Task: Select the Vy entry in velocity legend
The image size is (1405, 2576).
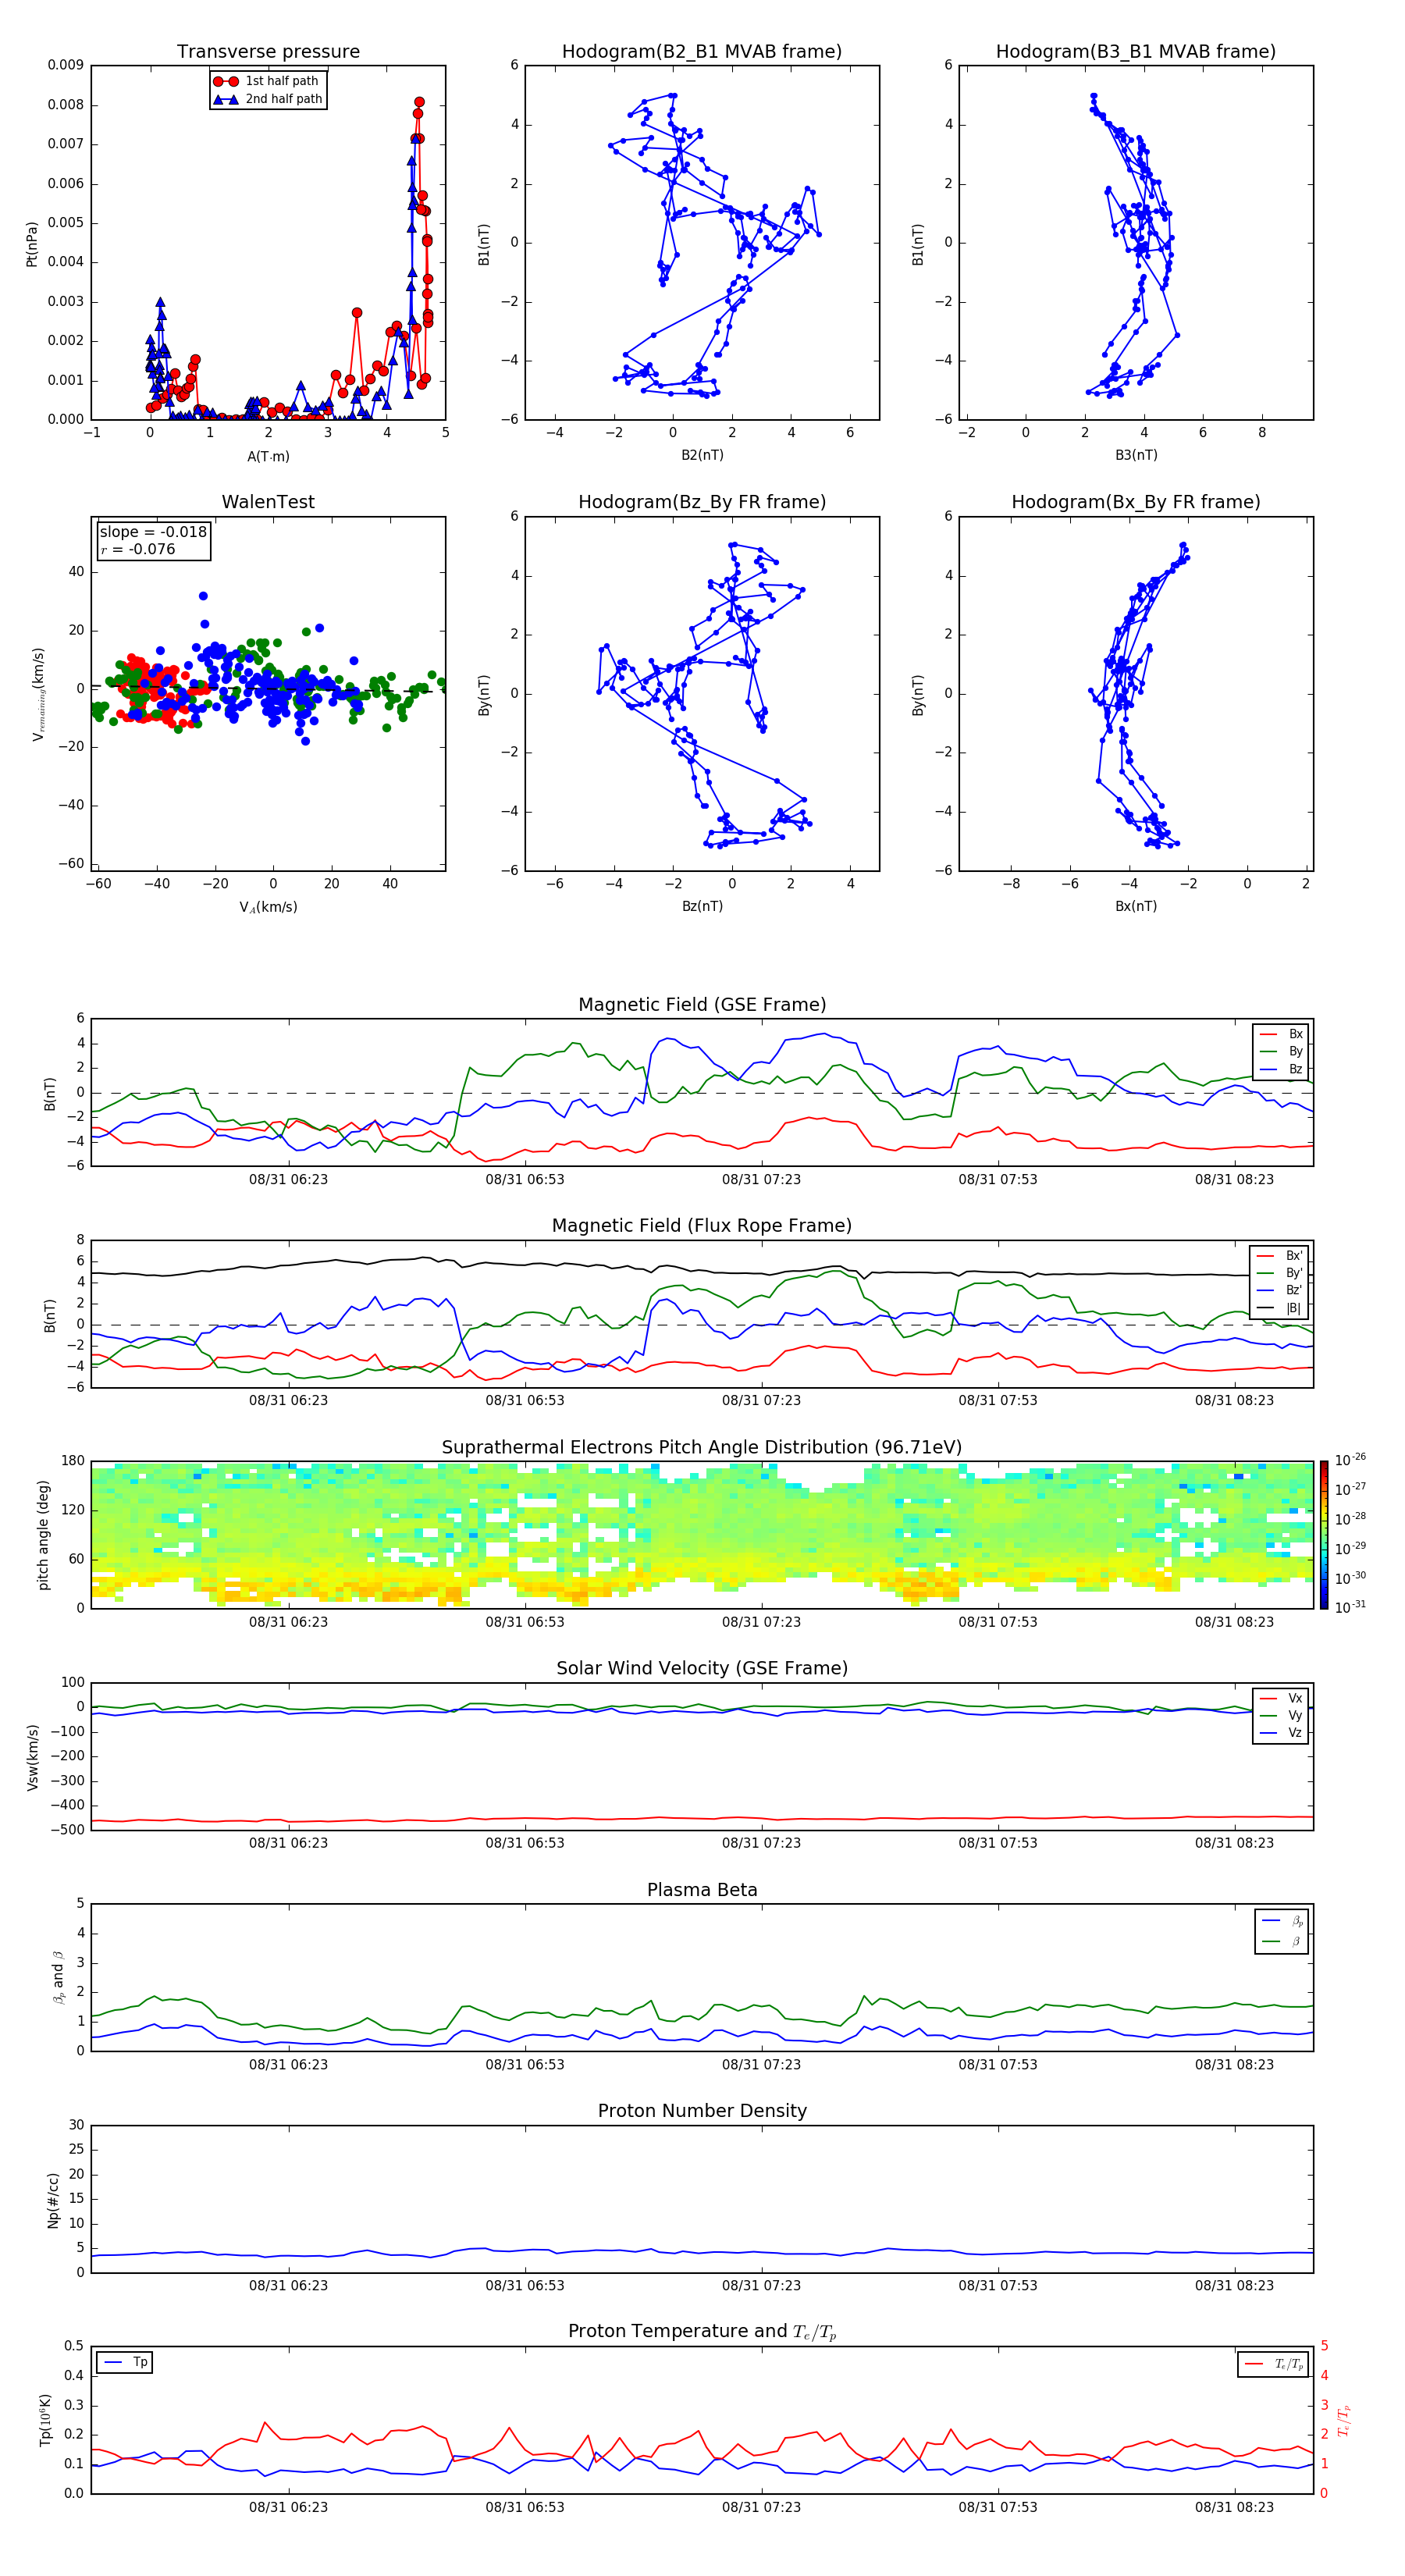Action: [1282, 1715]
